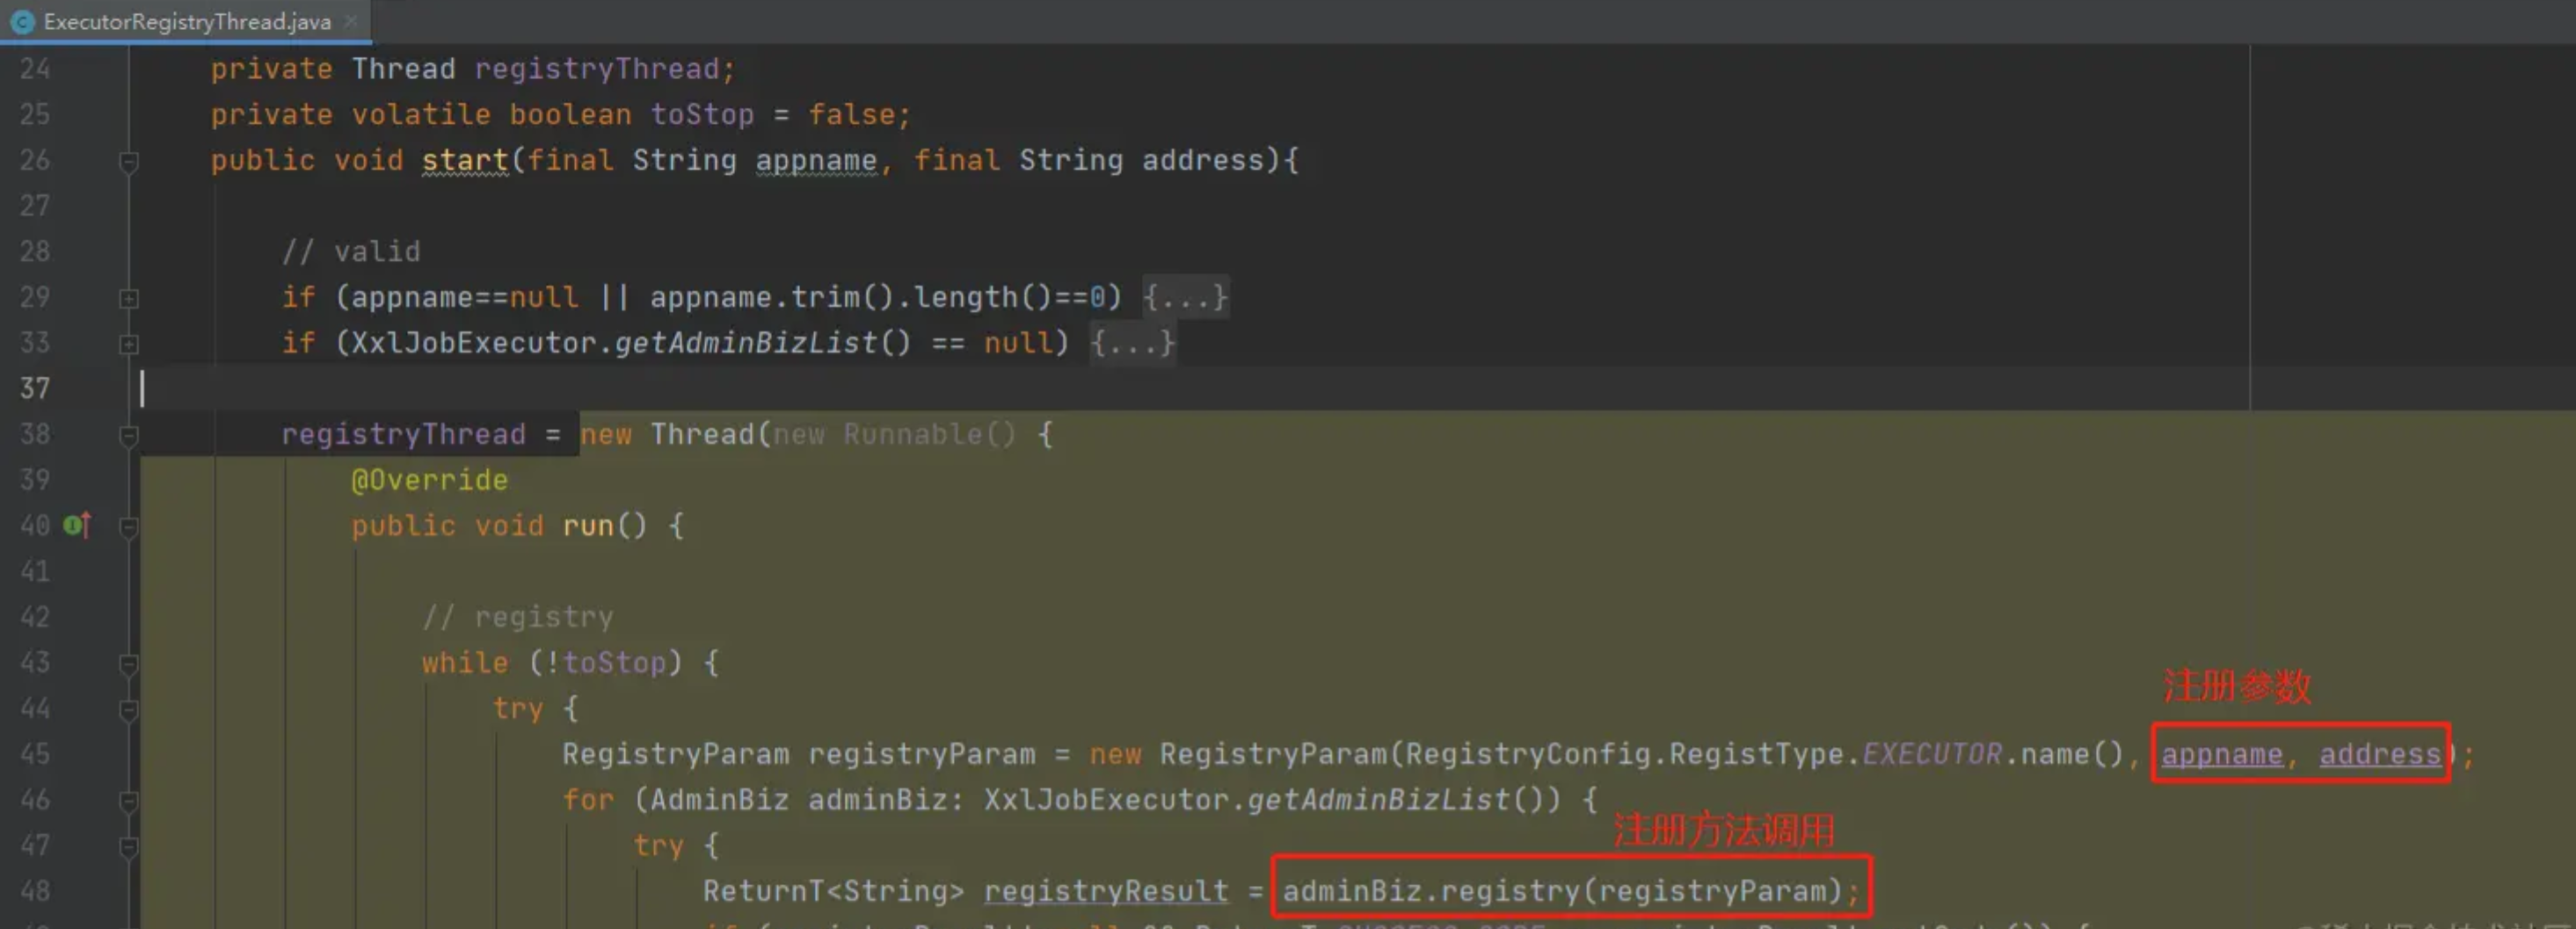Click the override gutter icon on line 40

[77, 525]
